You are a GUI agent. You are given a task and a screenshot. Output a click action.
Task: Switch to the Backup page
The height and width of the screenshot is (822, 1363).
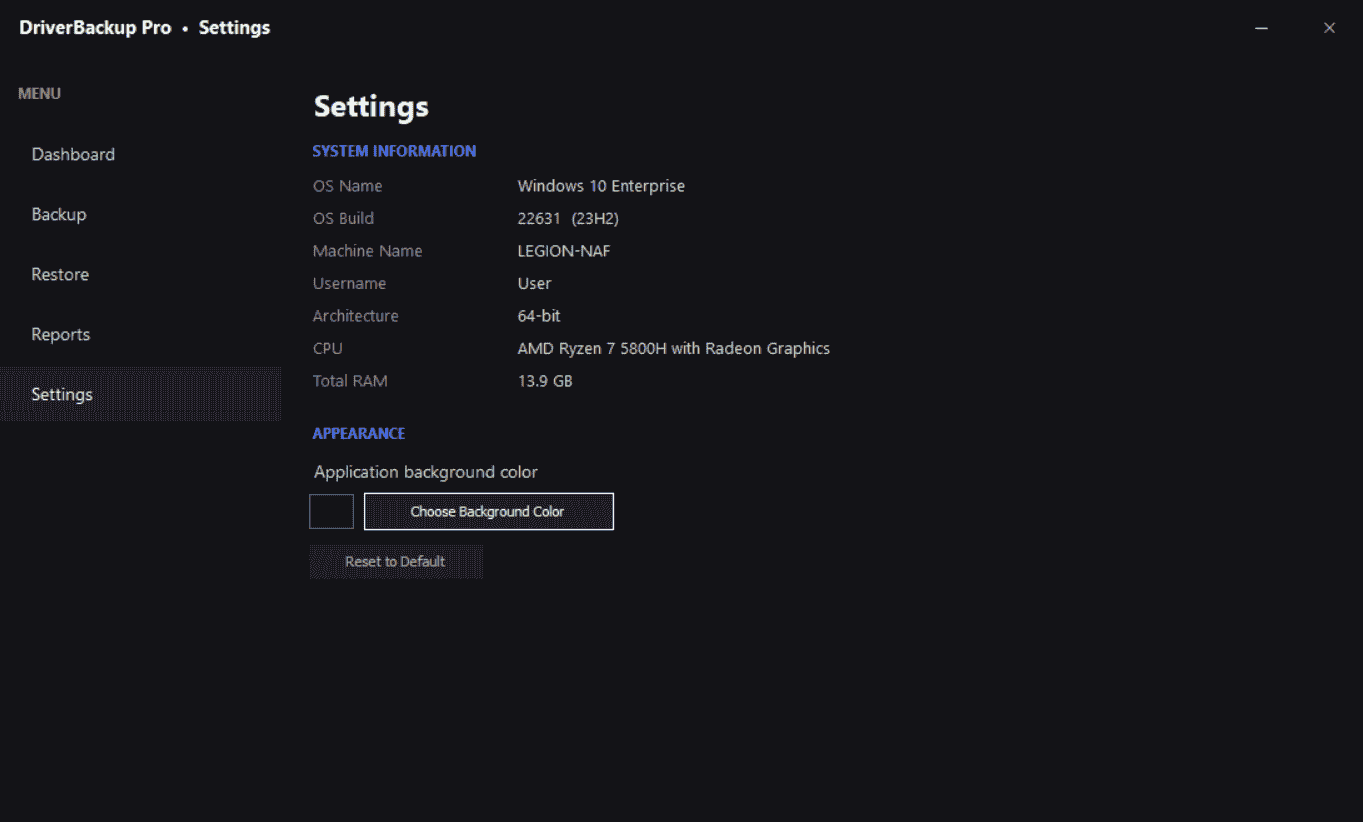(58, 214)
